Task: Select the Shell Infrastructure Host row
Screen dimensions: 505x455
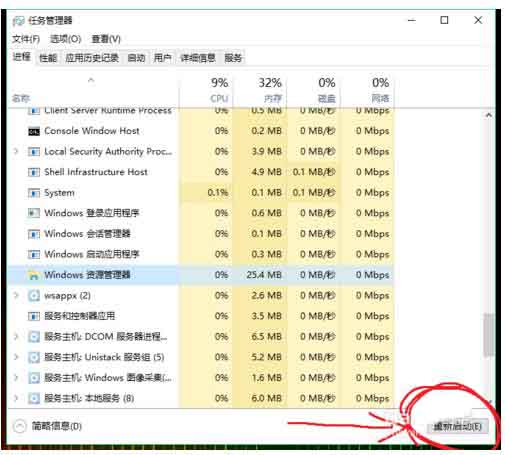Action: tap(201, 172)
